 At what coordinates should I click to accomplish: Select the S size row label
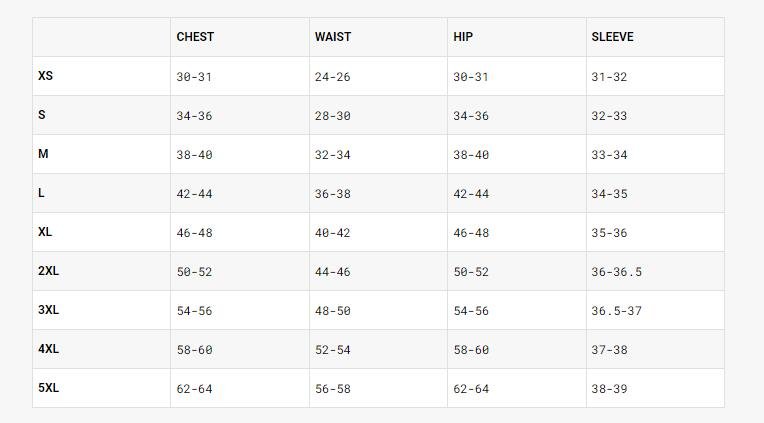[x=42, y=115]
